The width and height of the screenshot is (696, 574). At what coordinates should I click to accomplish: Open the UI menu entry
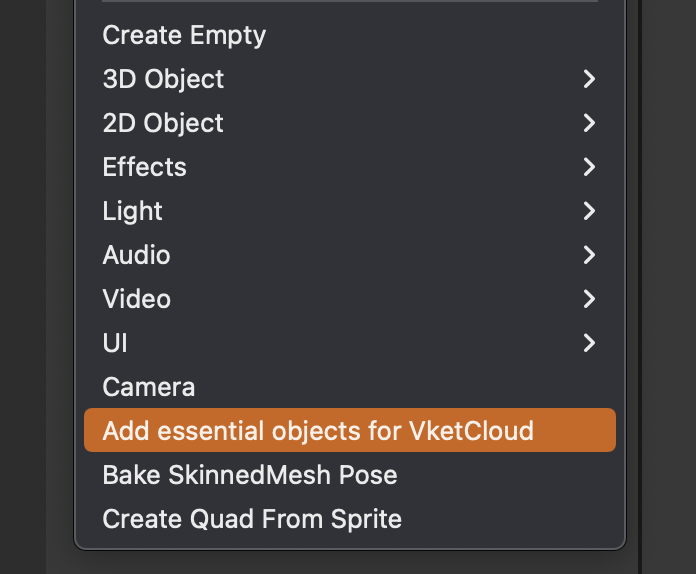[350, 343]
